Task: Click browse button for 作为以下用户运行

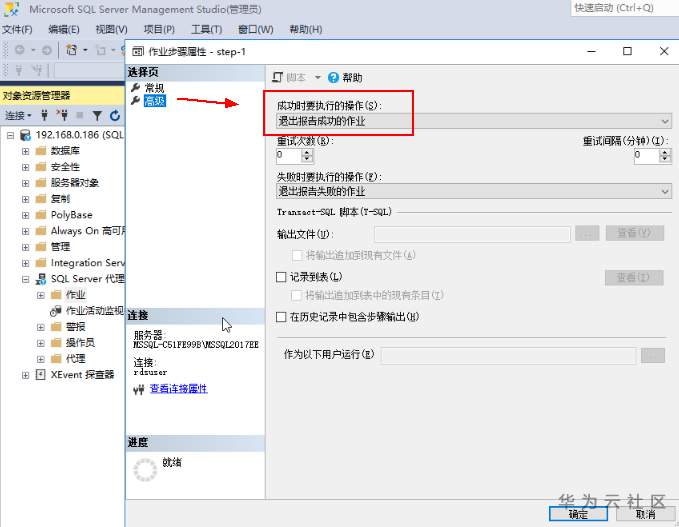Action: 653,355
